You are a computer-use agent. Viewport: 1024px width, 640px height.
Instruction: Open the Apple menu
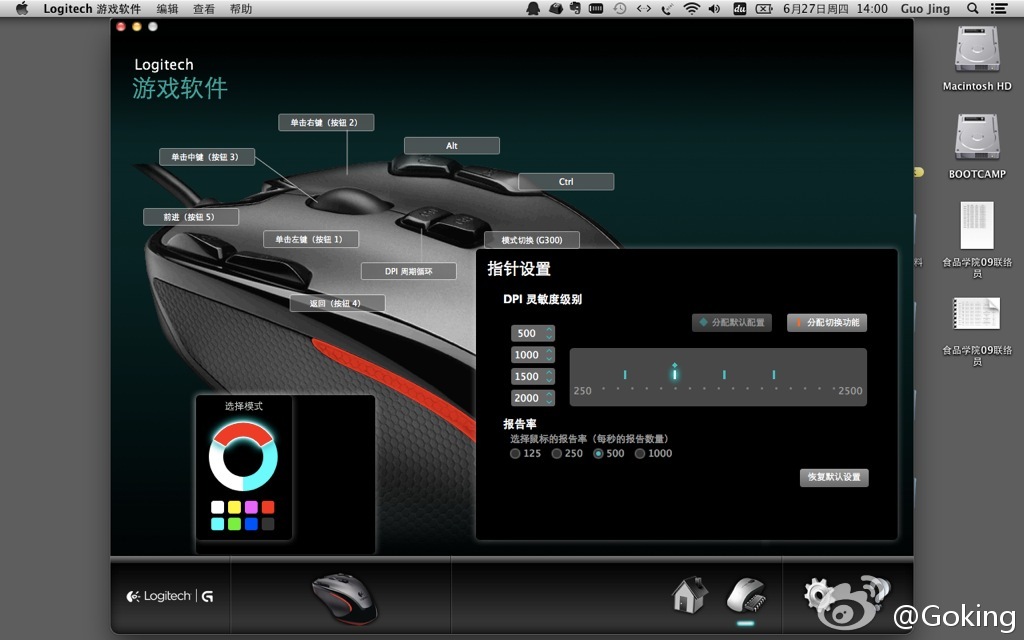tap(22, 8)
